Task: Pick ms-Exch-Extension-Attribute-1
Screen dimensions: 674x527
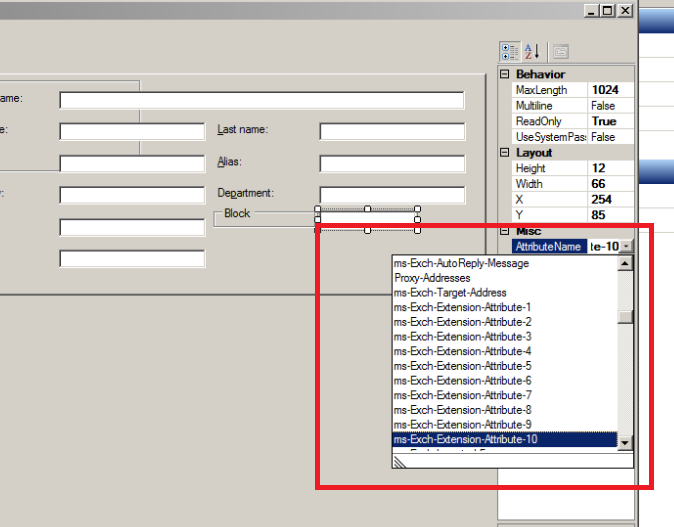Action: click(505, 307)
